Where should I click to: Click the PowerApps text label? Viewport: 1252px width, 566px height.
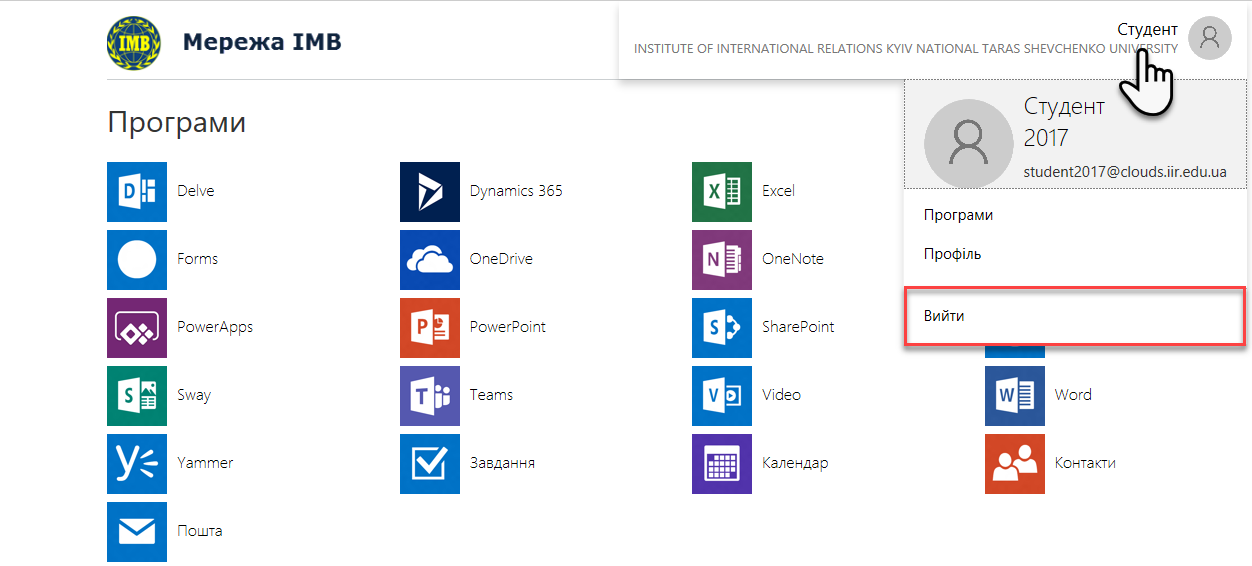[215, 327]
